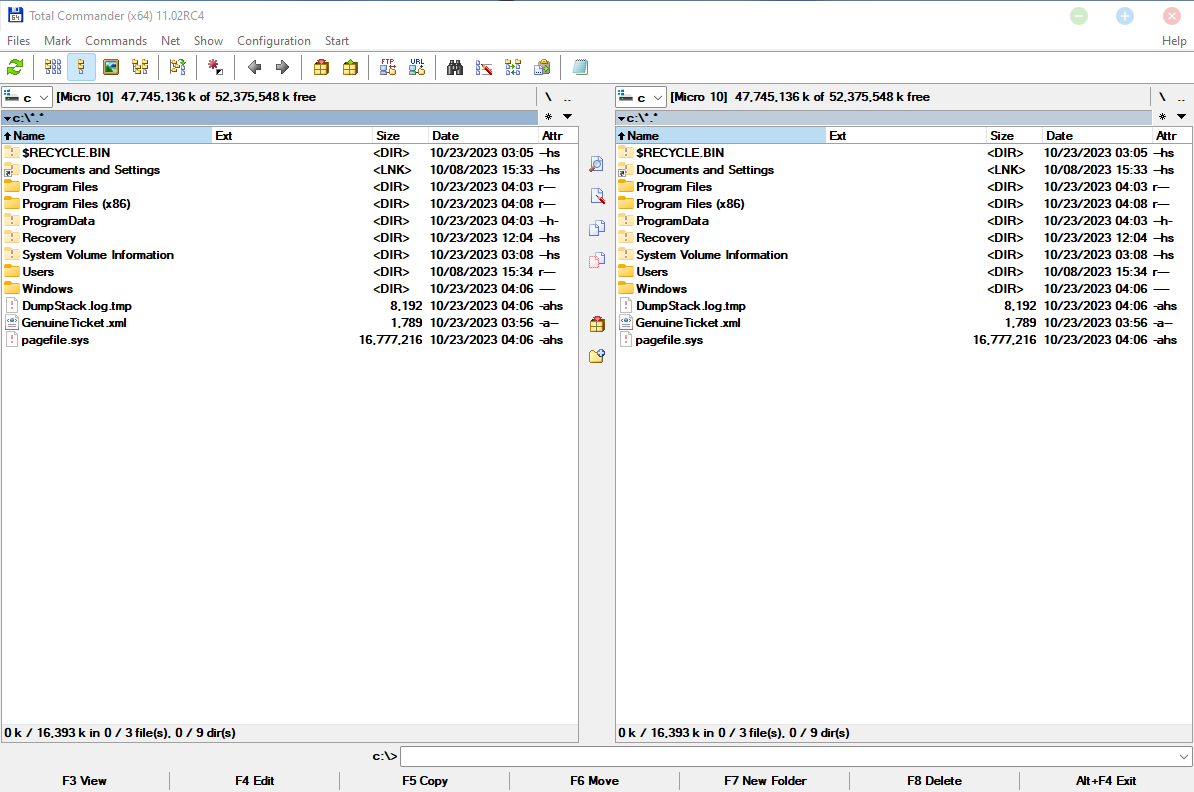Image resolution: width=1194 pixels, height=792 pixels.
Task: Click the Unpack files toolbar icon
Action: tap(350, 67)
